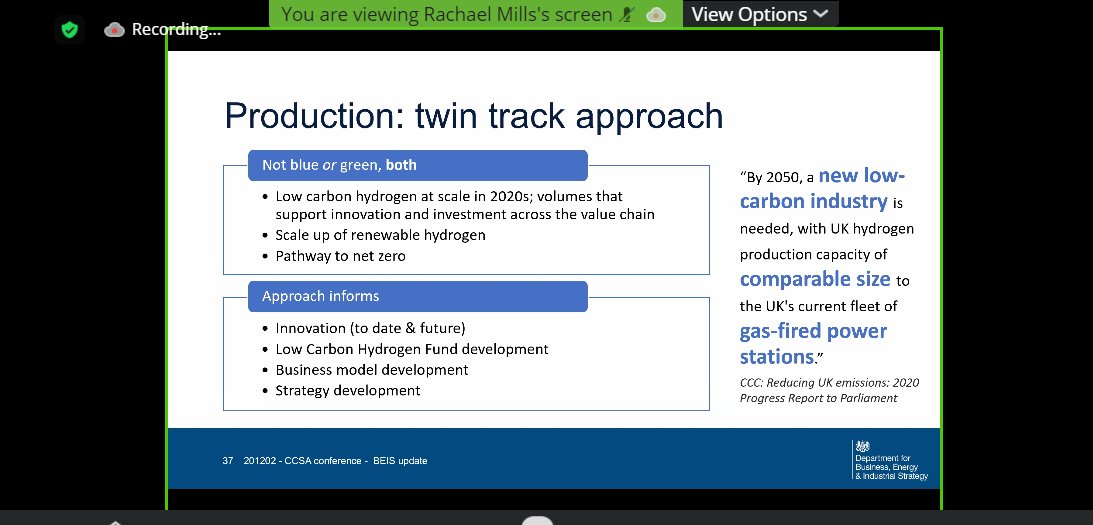Click the cloud Recording indicator icon

tap(114, 29)
